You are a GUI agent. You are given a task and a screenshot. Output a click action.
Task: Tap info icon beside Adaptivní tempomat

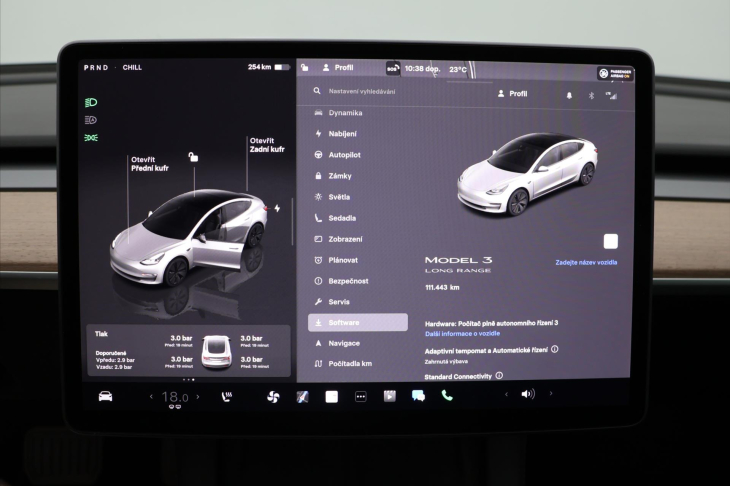pos(554,349)
